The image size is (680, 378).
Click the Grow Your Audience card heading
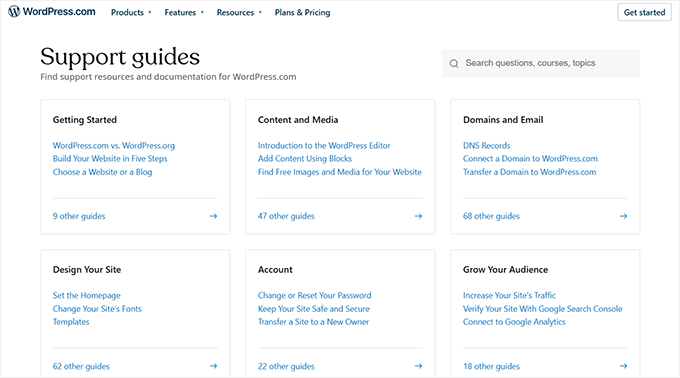pyautogui.click(x=505, y=270)
